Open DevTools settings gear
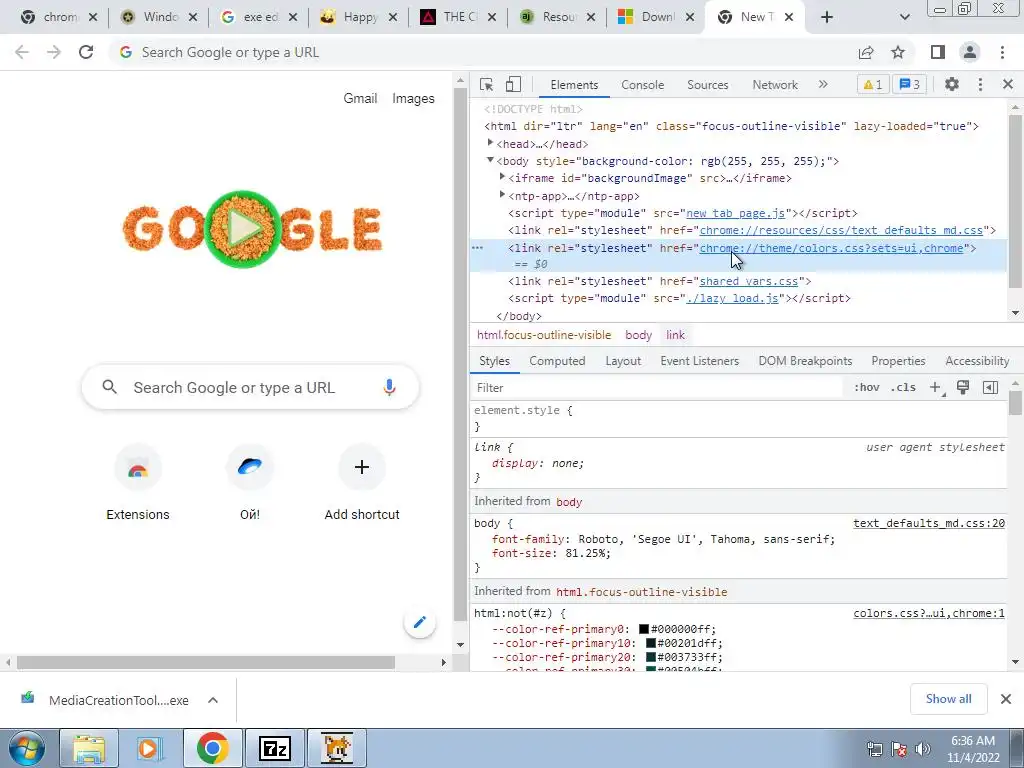The image size is (1024, 768). 952,84
